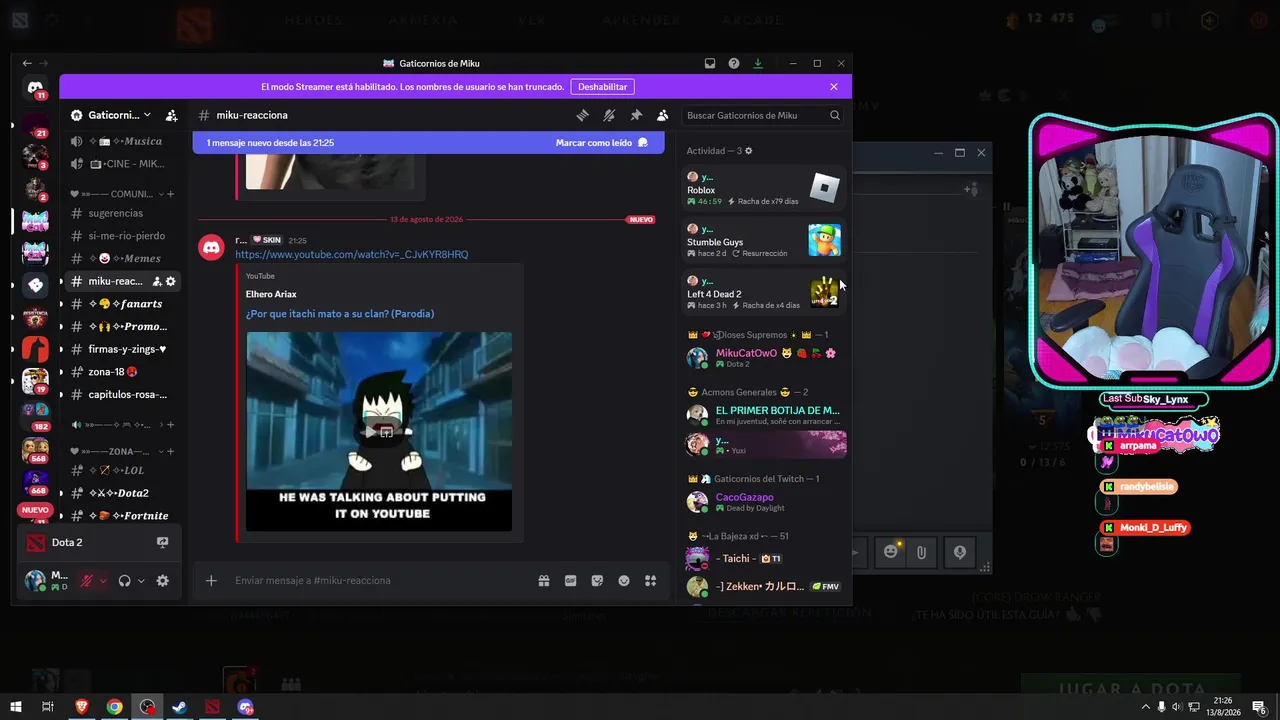Image resolution: width=1280 pixels, height=720 pixels.
Task: Open the threads icon in channel header
Action: (x=583, y=115)
